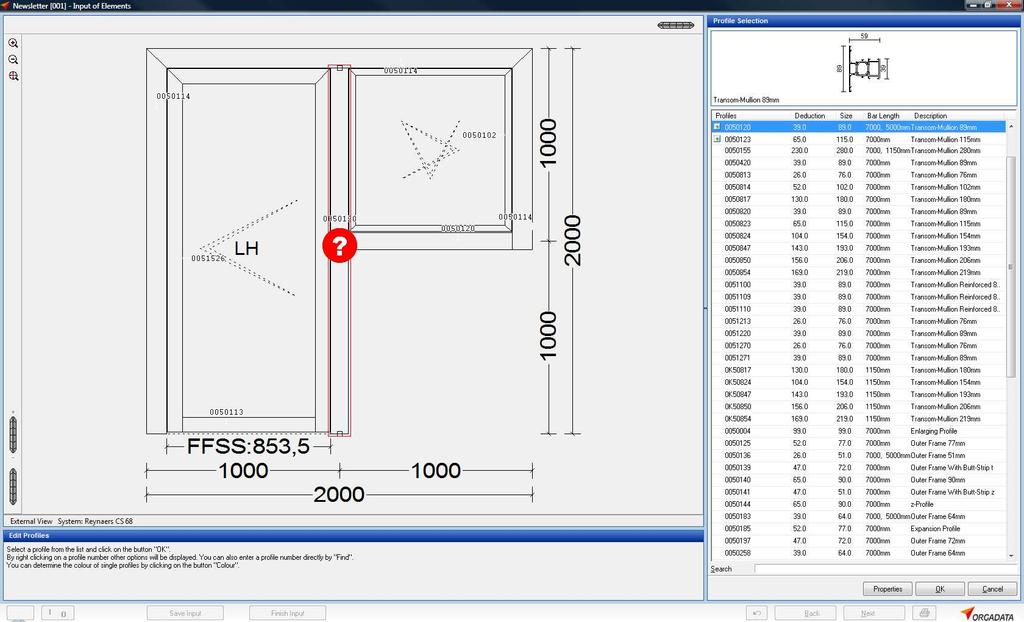Select profile row 0050854
The image size is (1024, 622).
[x=859, y=273]
